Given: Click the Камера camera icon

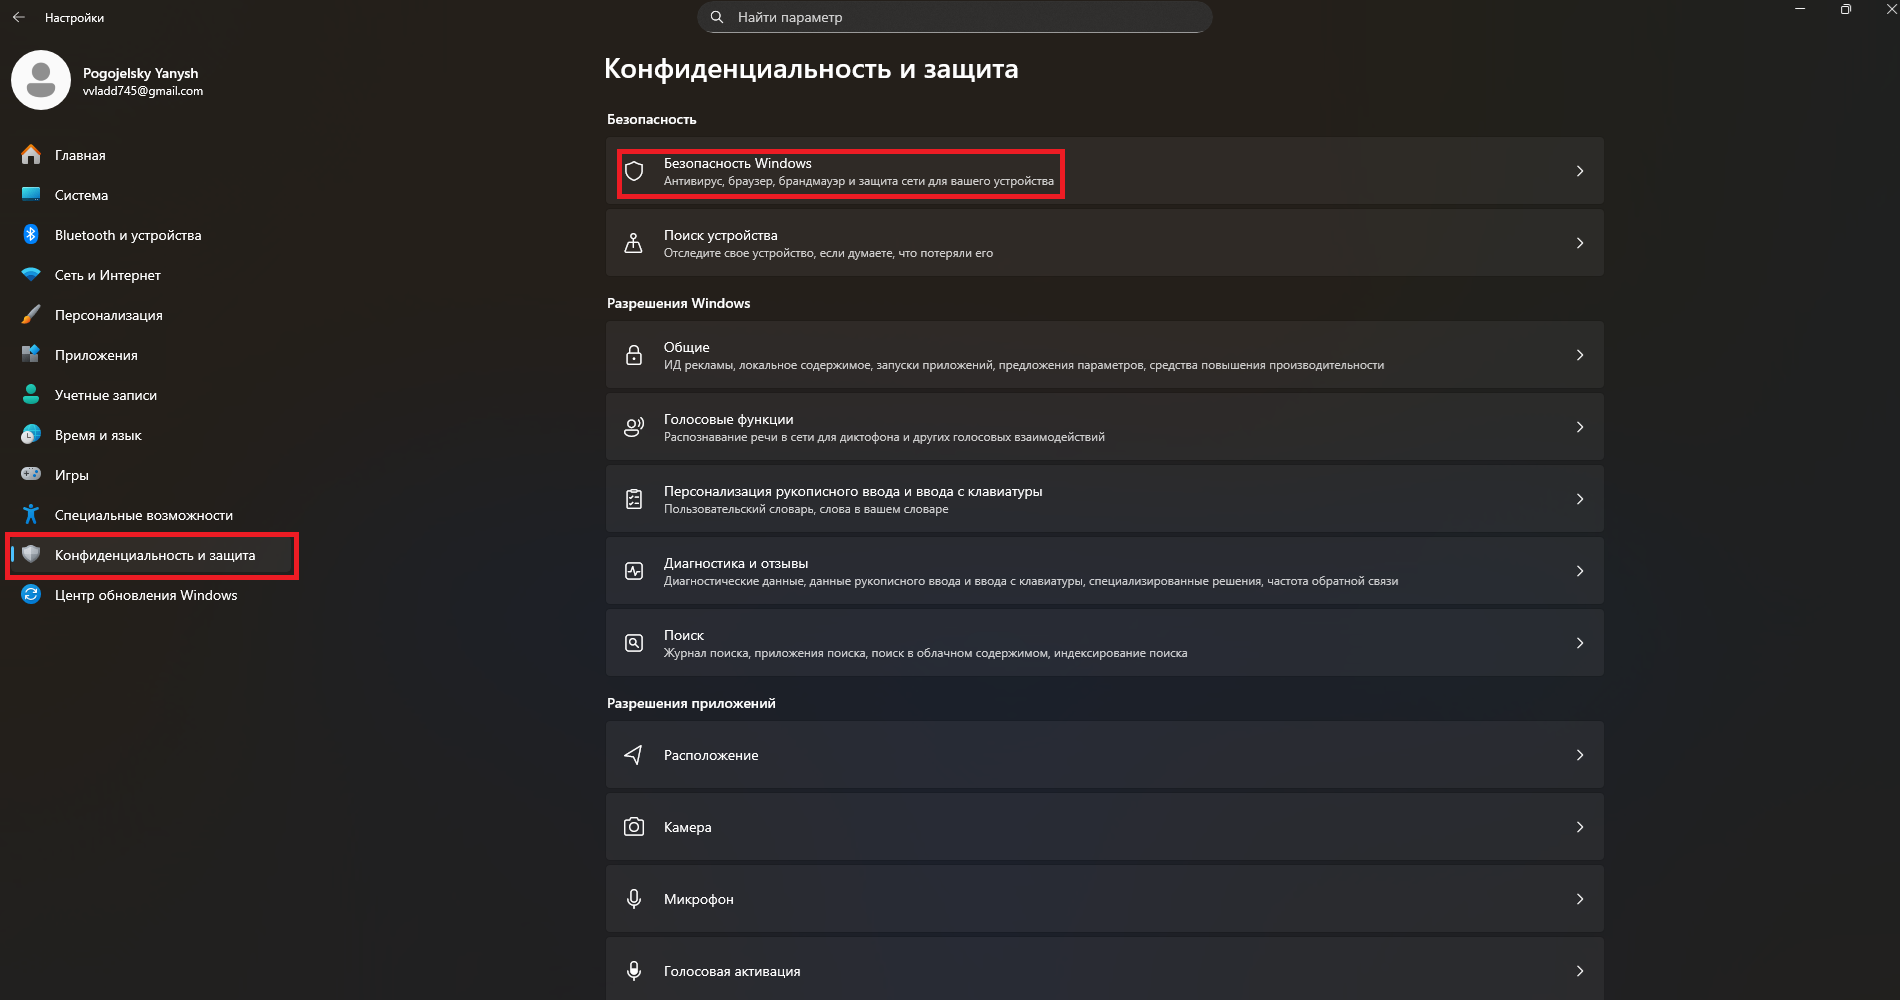Looking at the screenshot, I should coord(634,827).
